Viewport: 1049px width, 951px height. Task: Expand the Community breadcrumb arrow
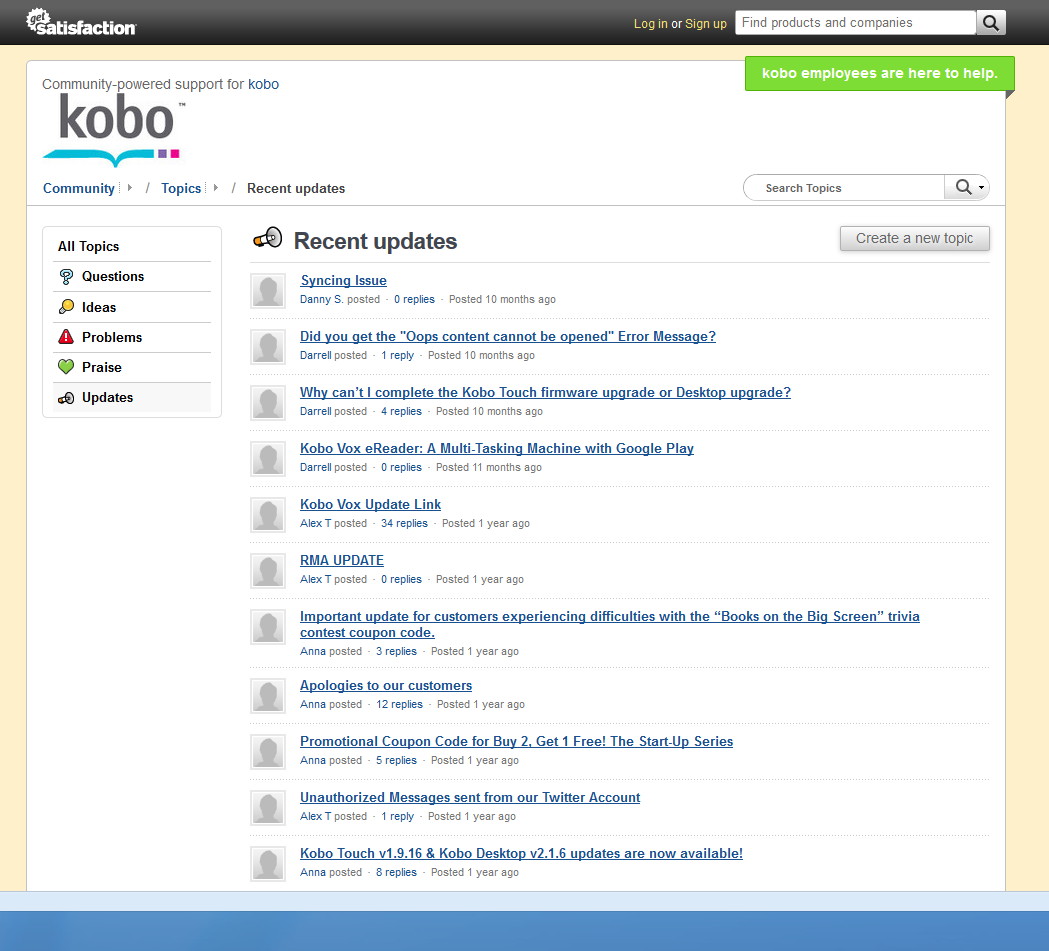pyautogui.click(x=130, y=188)
